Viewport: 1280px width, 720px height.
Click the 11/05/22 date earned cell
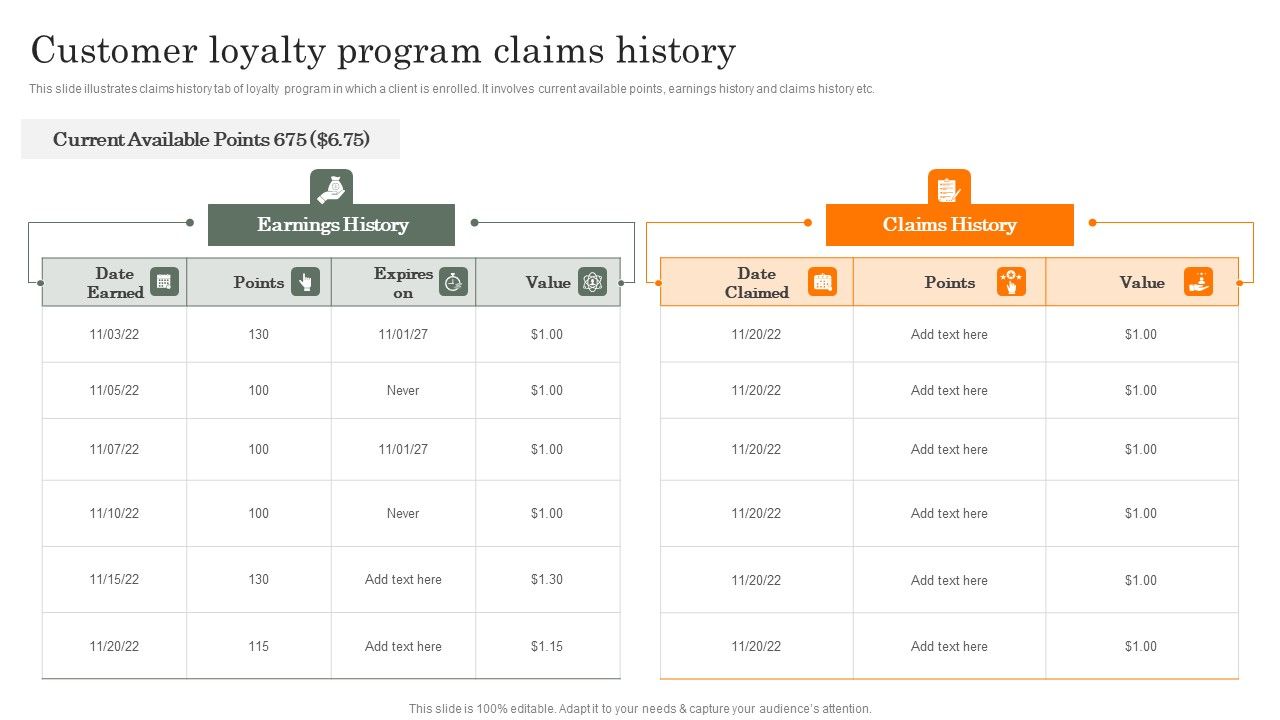pyautogui.click(x=114, y=390)
